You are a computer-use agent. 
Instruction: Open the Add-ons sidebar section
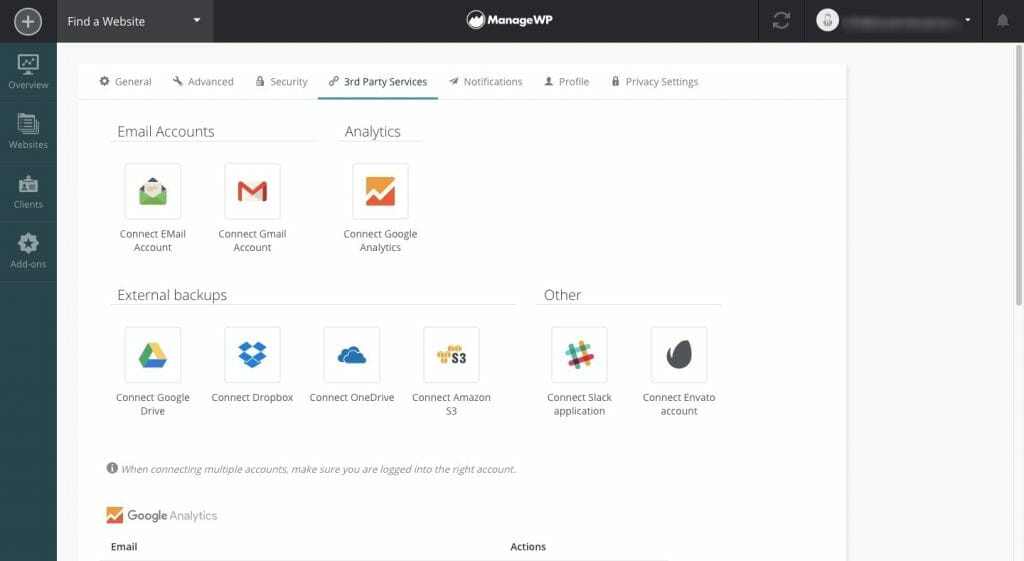tap(28, 251)
